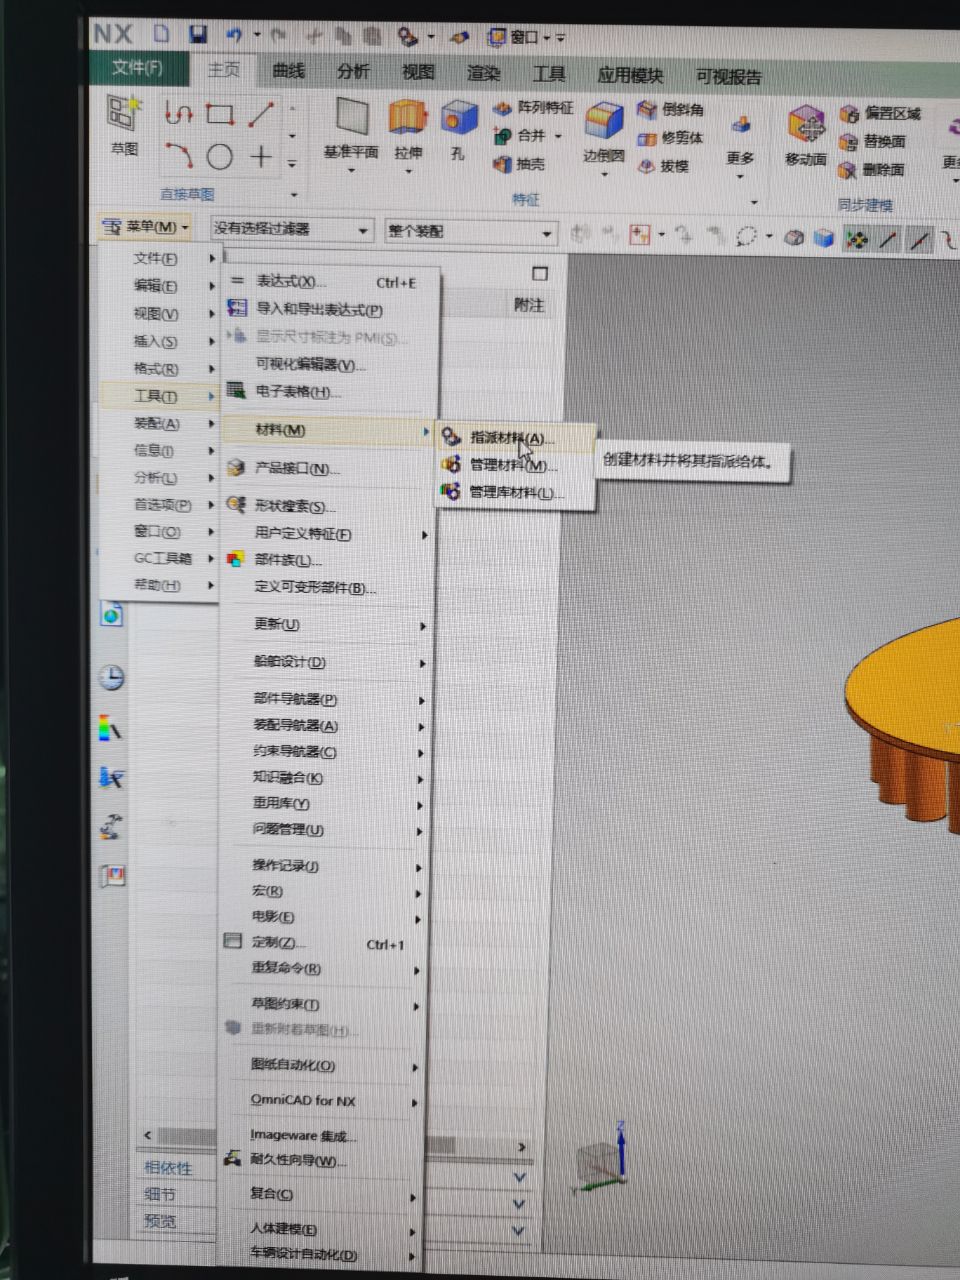Open the selection filter dropdown (没有选择过滤器)
Screen dimensions: 960x1280
291,230
